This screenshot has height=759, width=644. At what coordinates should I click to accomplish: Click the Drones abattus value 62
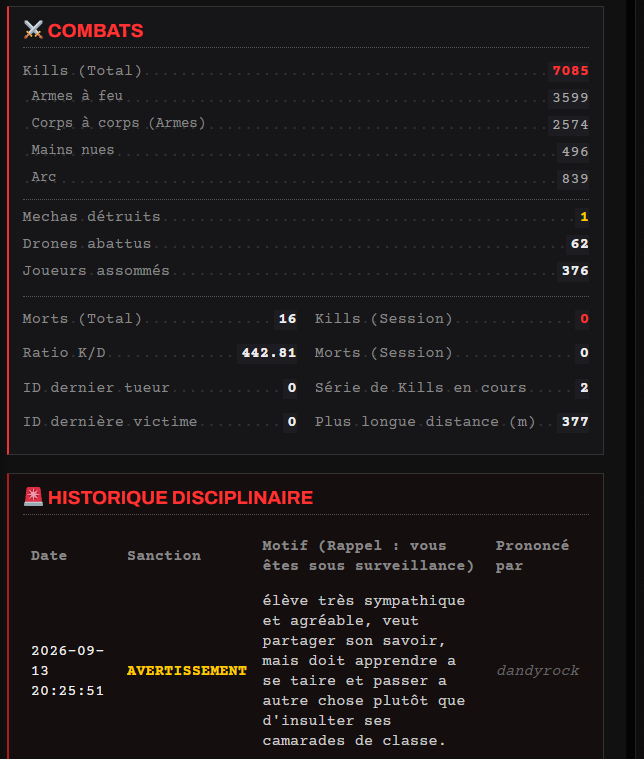point(579,244)
